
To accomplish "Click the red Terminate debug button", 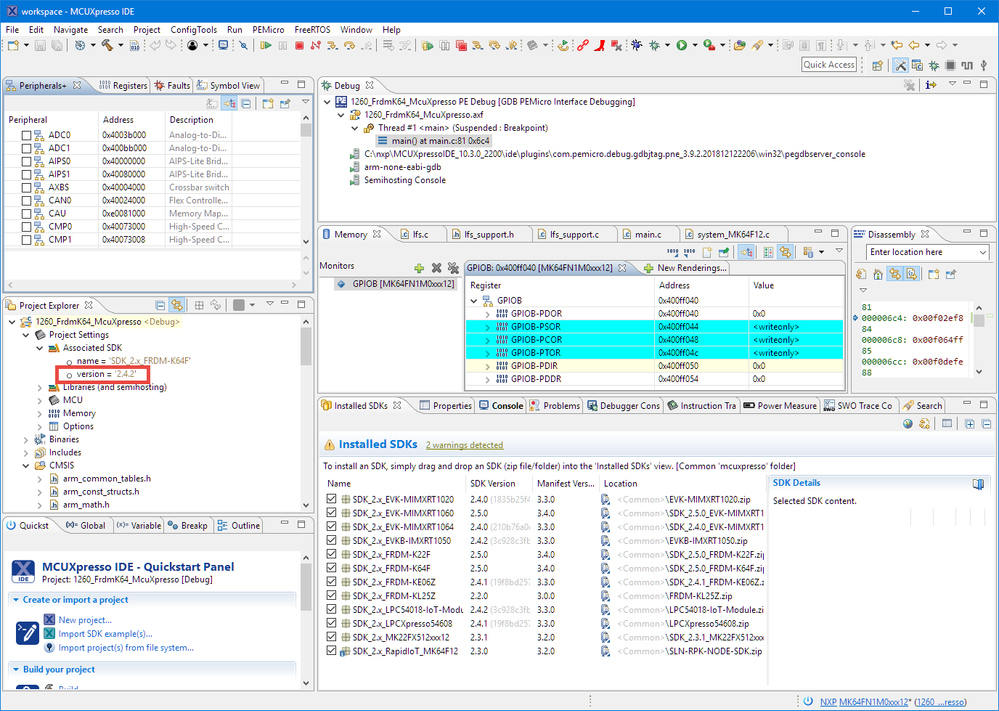I will click(299, 46).
